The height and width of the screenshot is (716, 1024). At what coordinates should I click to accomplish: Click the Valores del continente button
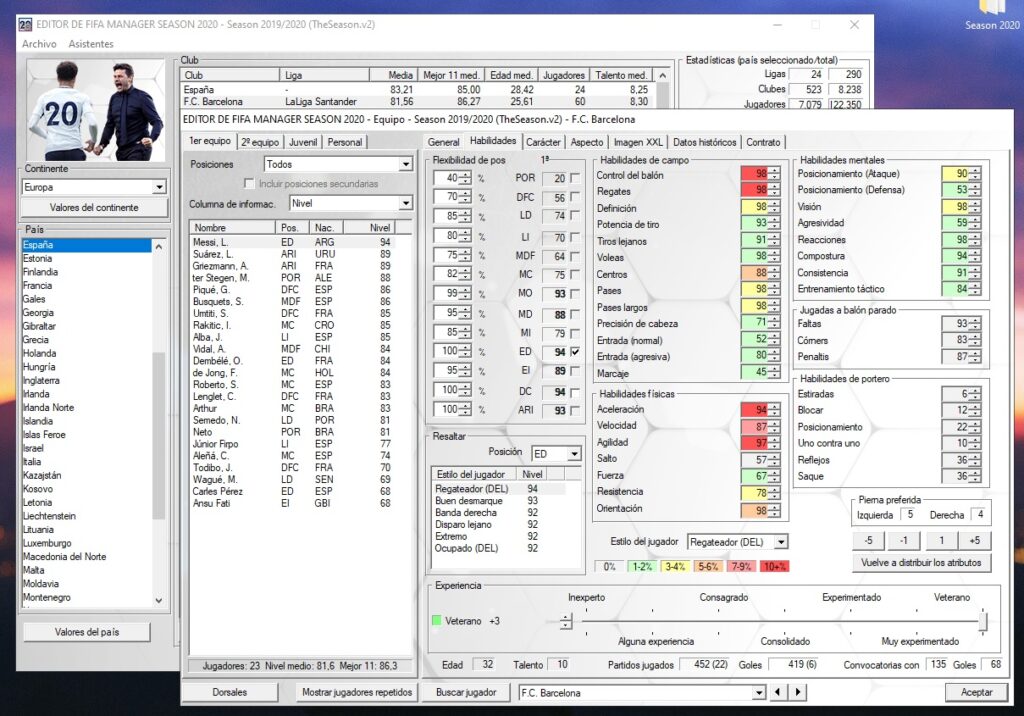coord(94,207)
